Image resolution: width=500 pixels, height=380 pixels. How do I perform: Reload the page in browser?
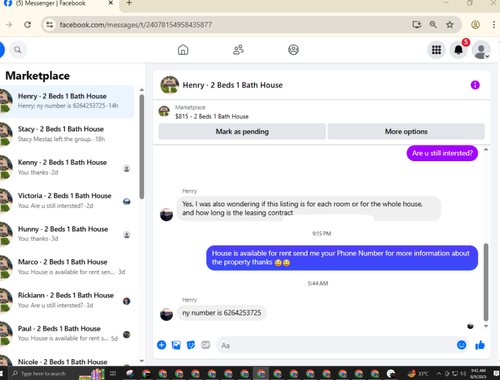[28, 25]
